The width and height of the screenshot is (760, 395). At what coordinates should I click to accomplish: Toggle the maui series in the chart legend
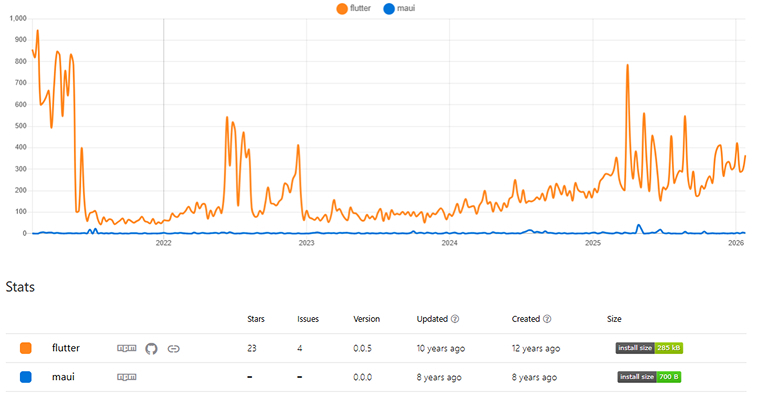click(399, 8)
